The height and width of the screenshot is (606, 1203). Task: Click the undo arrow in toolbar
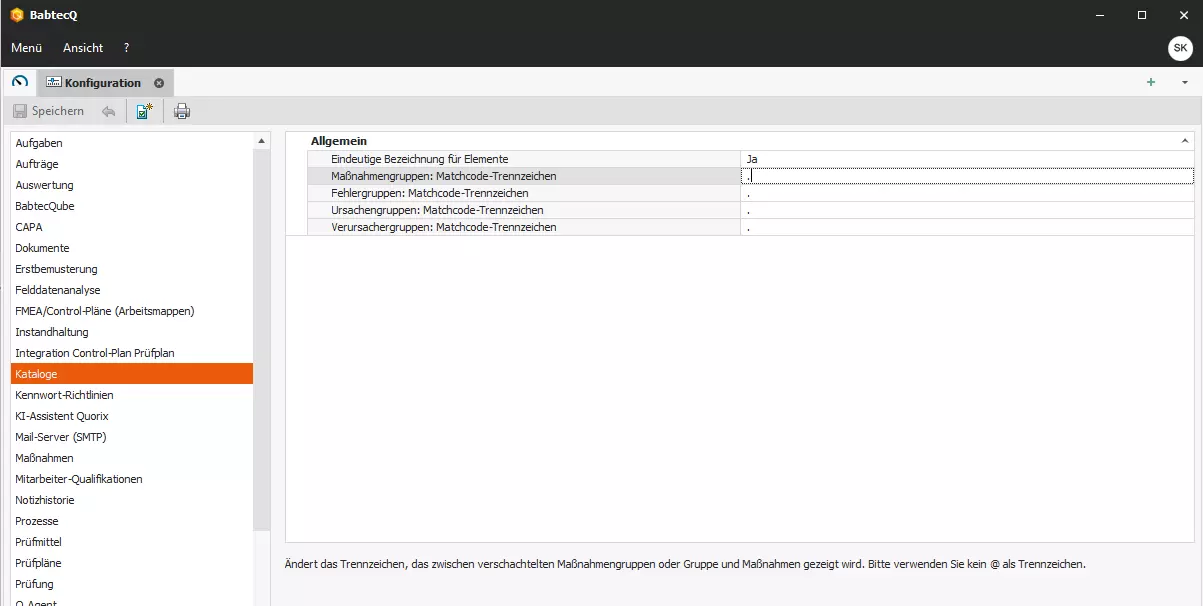108,111
